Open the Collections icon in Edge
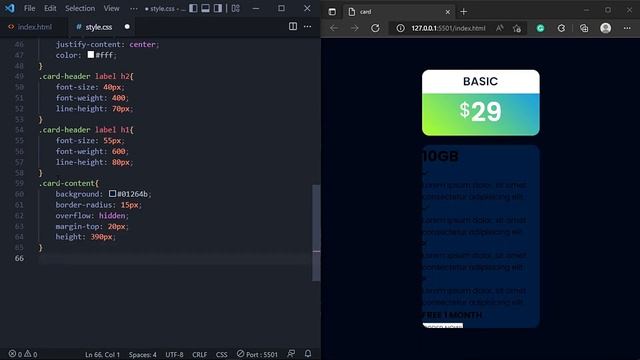 pyautogui.click(x=584, y=28)
